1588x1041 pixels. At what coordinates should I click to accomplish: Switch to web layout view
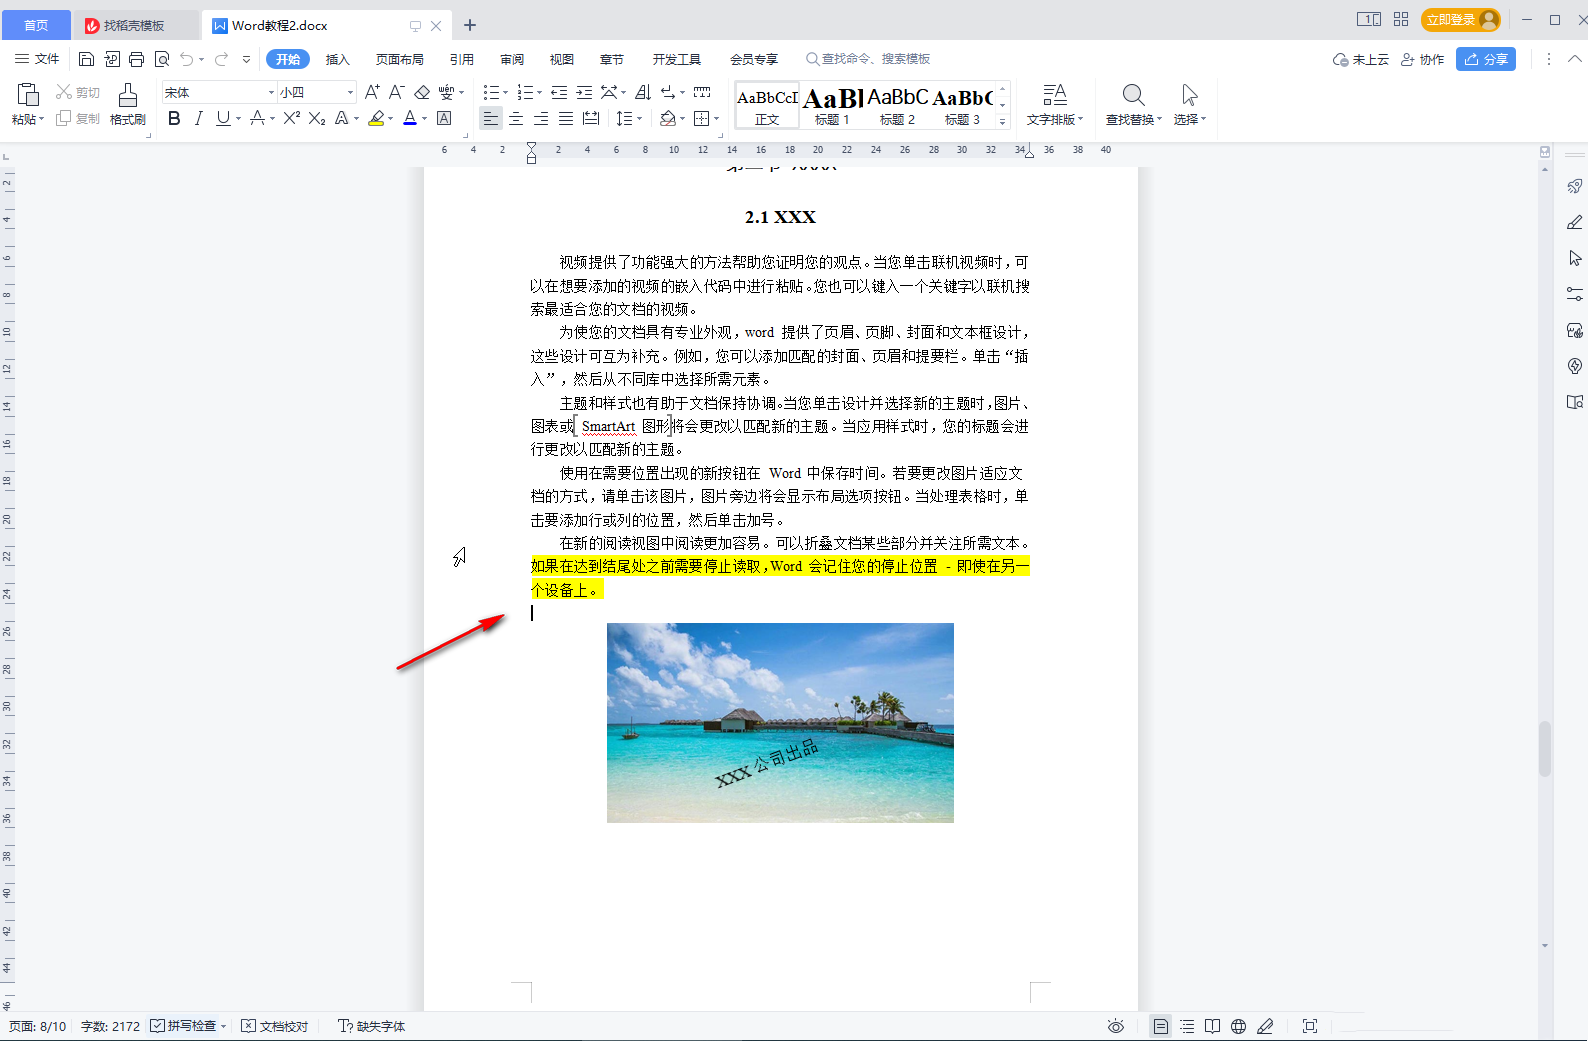pos(1238,1026)
